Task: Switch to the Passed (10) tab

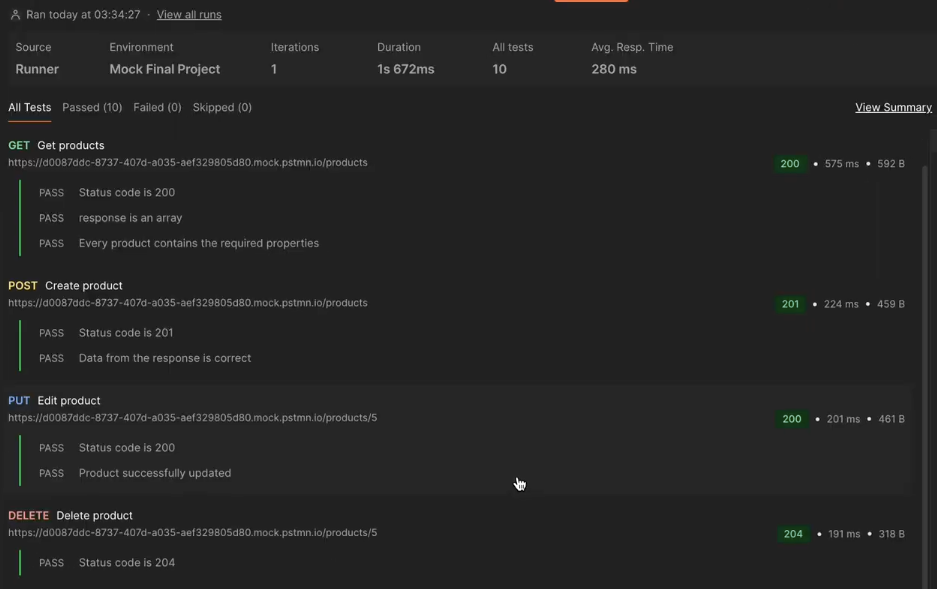Action: [92, 108]
